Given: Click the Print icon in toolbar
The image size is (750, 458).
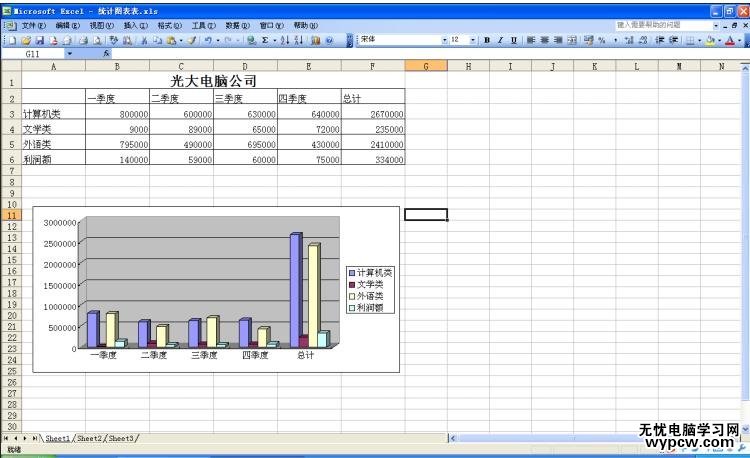Looking at the screenshot, I should 83,41.
